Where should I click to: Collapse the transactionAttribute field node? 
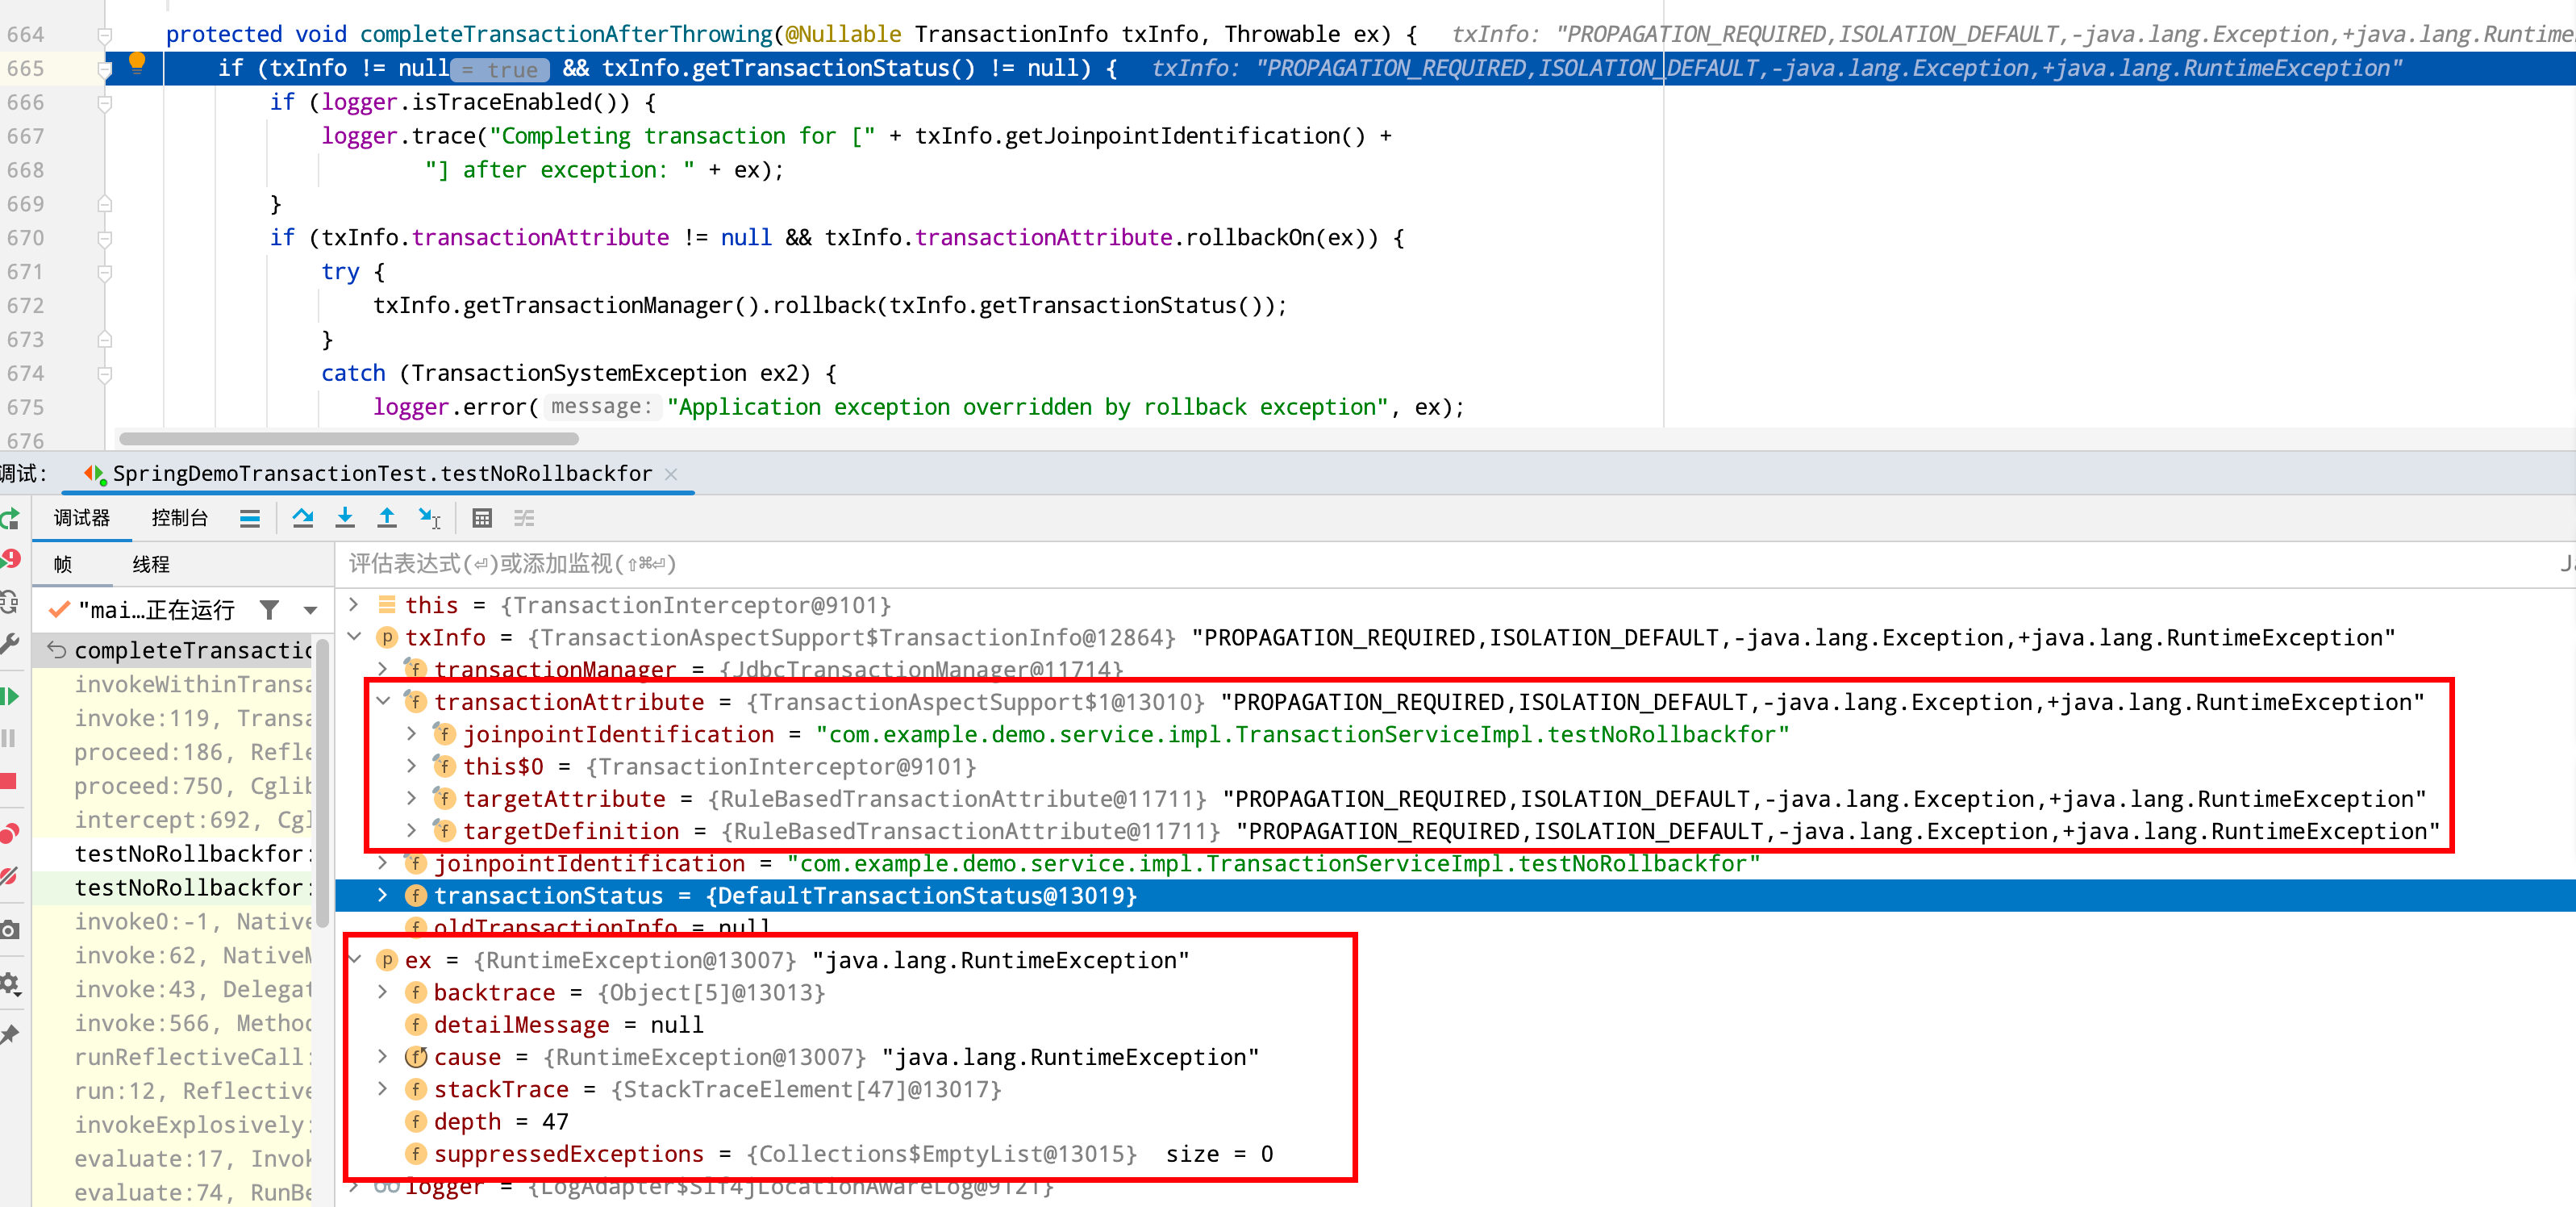point(382,702)
